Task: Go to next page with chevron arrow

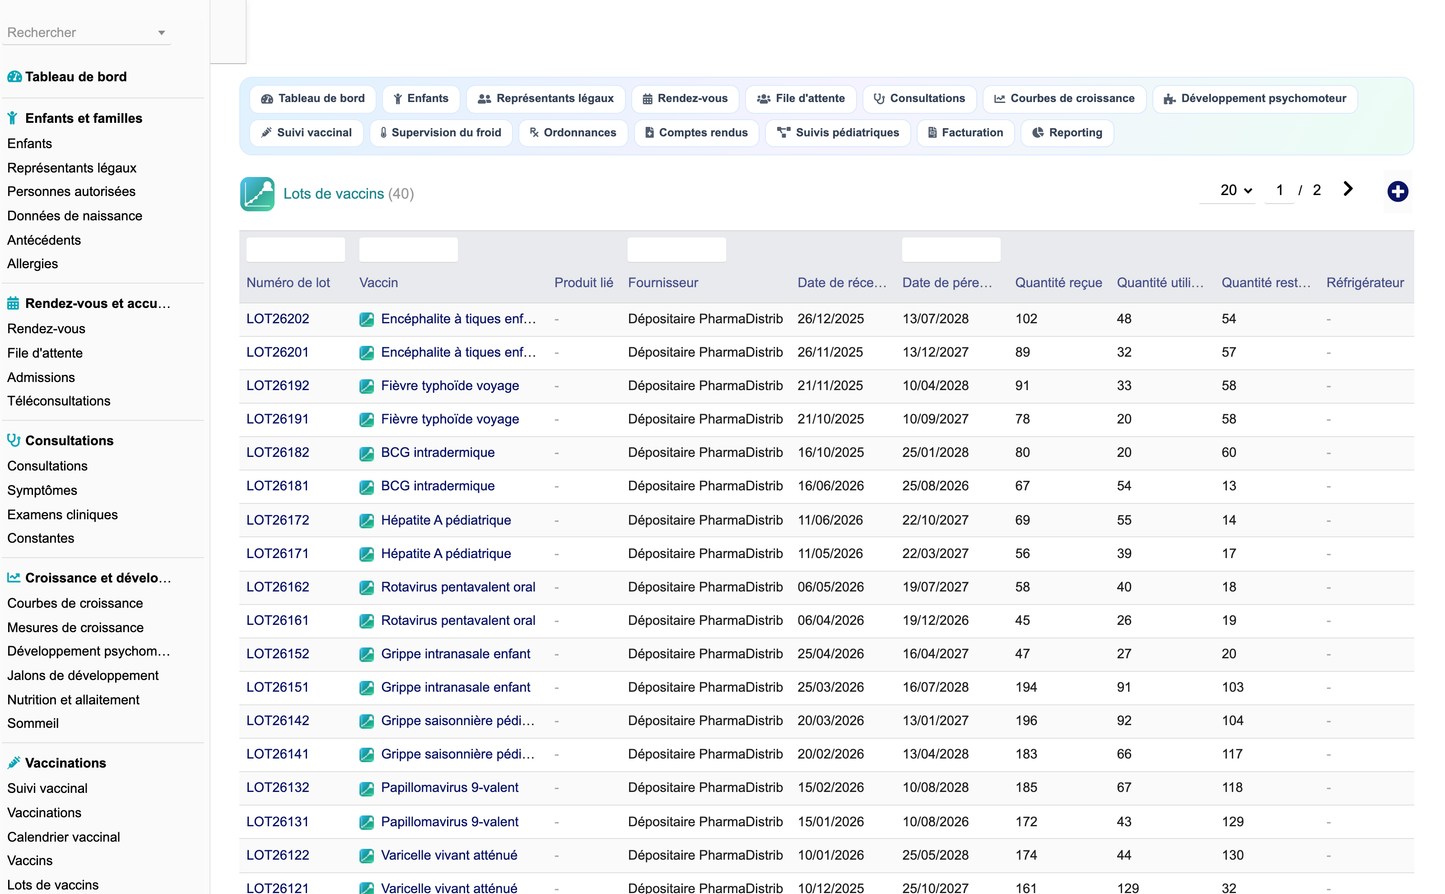Action: coord(1348,189)
